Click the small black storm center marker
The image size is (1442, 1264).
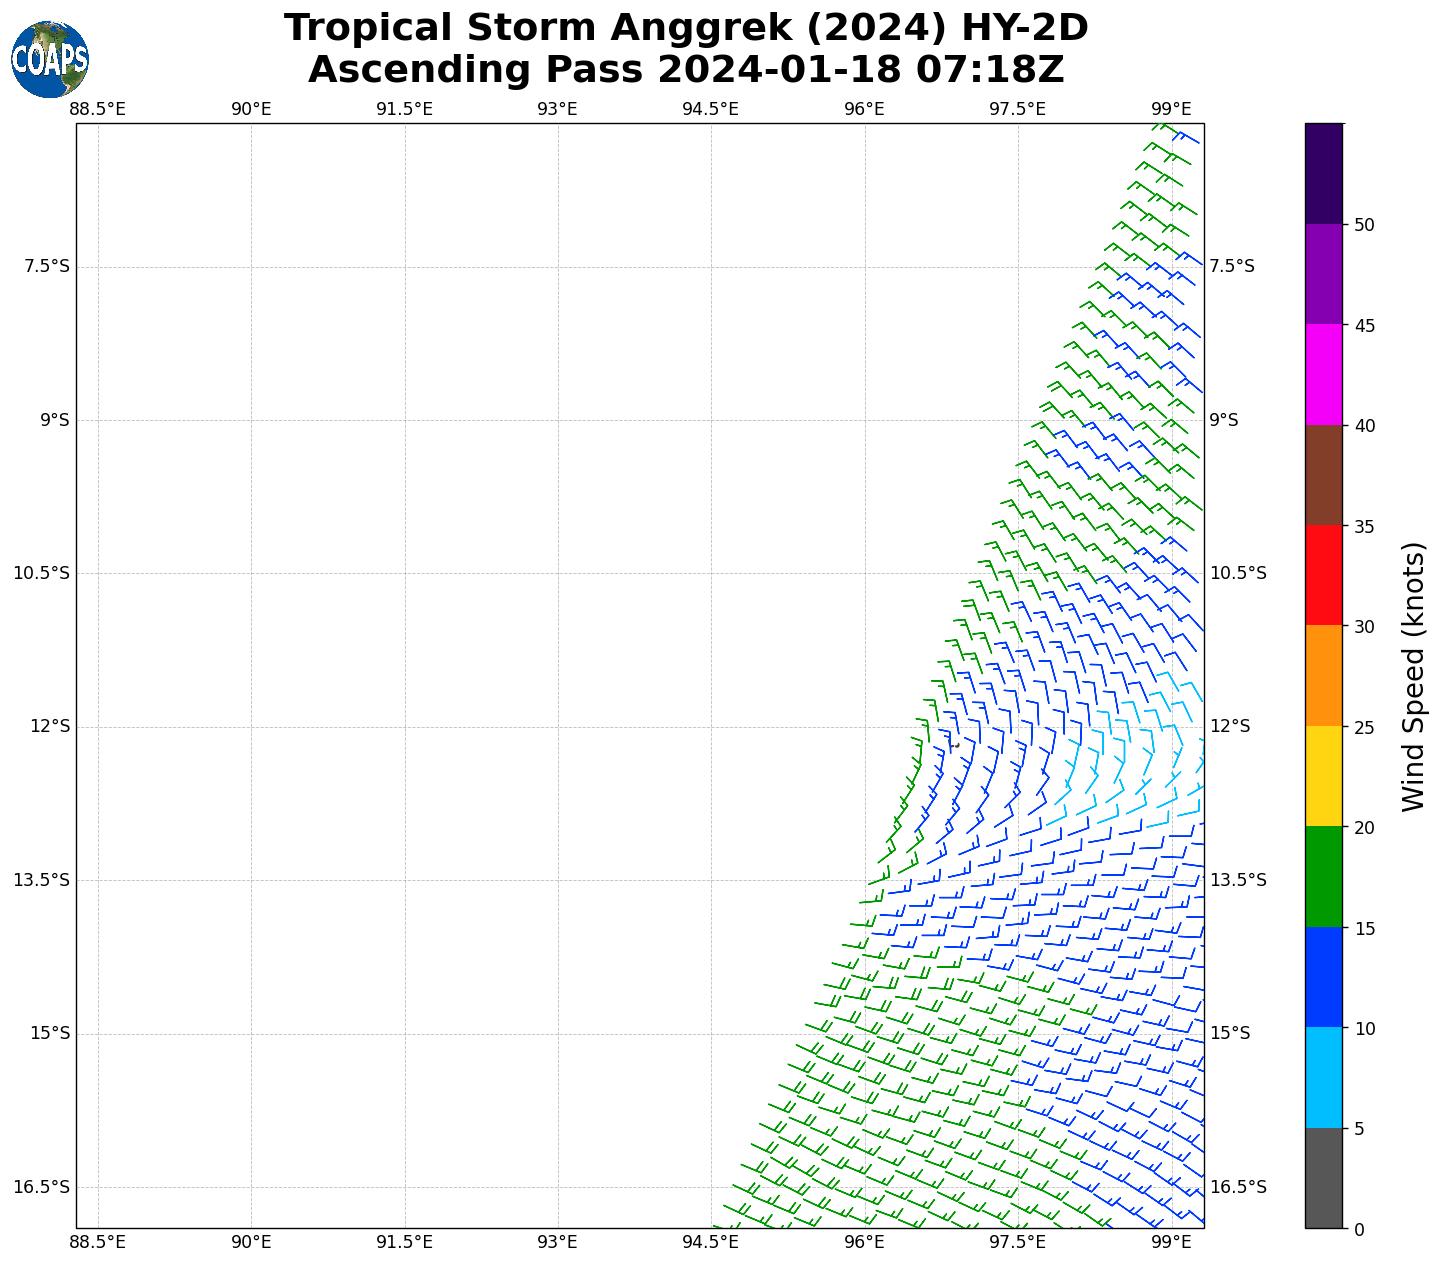[x=955, y=745]
